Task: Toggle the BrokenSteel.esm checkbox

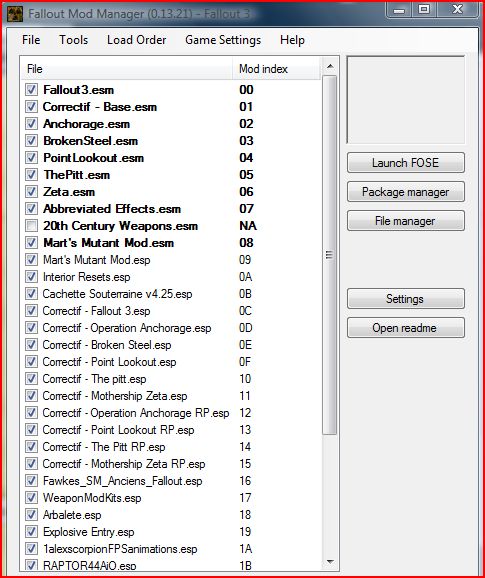Action: click(31, 140)
